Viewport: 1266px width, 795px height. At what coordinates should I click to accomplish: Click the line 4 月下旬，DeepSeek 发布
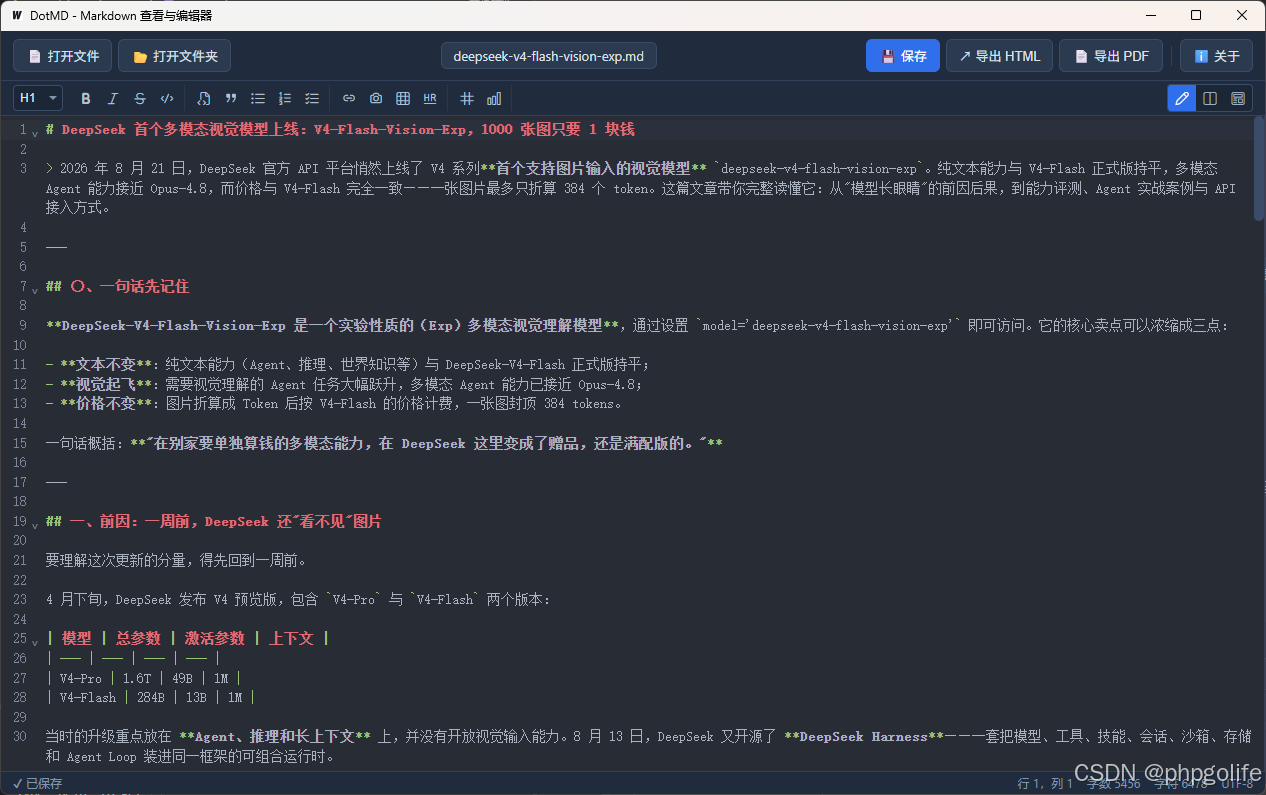click(298, 599)
